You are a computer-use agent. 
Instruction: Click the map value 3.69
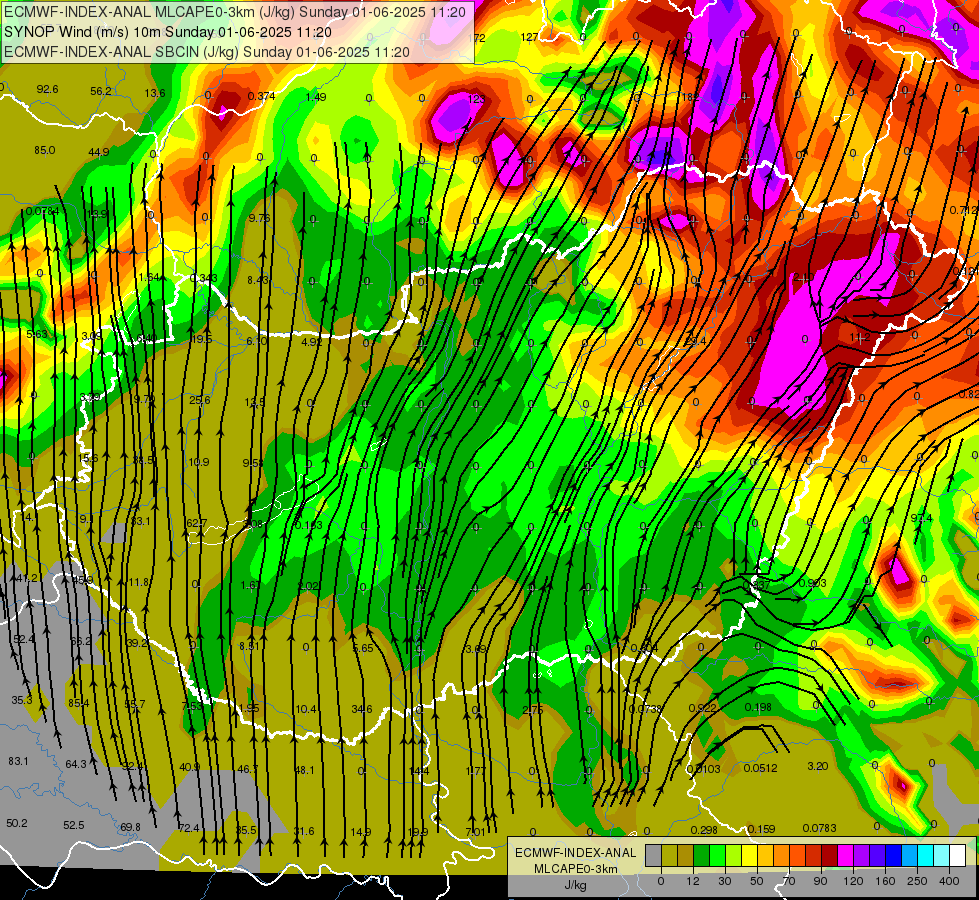pyautogui.click(x=476, y=650)
